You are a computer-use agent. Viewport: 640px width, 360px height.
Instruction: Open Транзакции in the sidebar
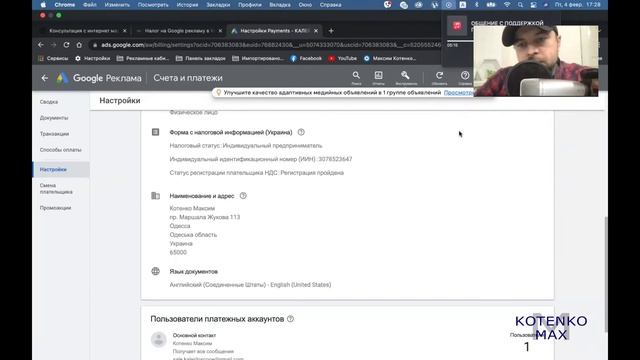pos(54,134)
